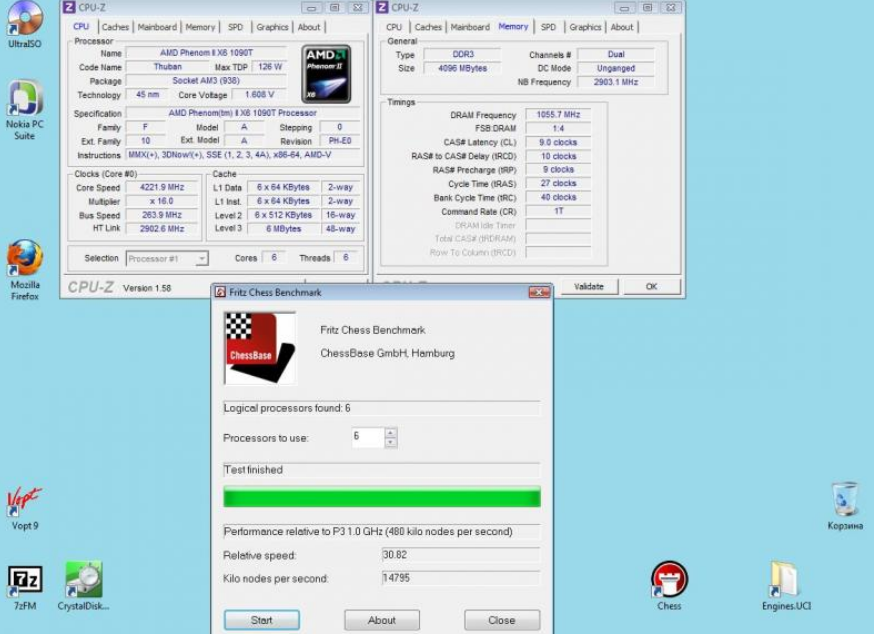Viewport: 874px width, 634px height.
Task: Click the Core Speed value 4221.9 MHz
Action: tap(162, 187)
